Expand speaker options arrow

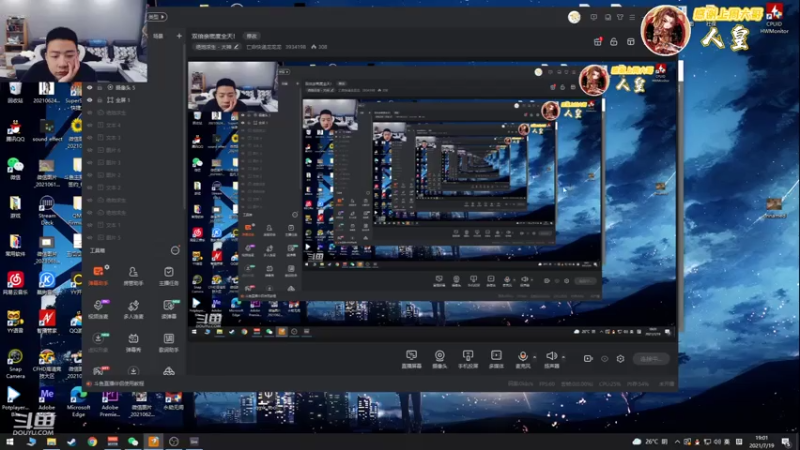click(563, 356)
